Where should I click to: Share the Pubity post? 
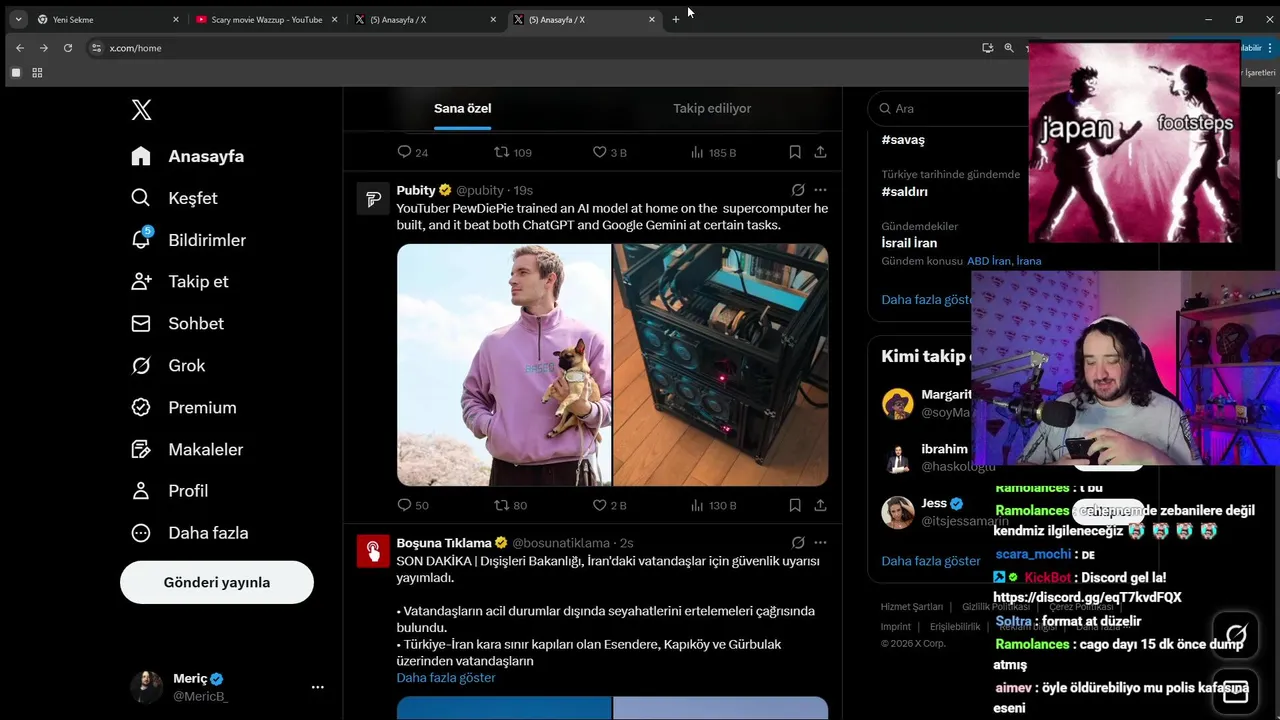(x=820, y=505)
